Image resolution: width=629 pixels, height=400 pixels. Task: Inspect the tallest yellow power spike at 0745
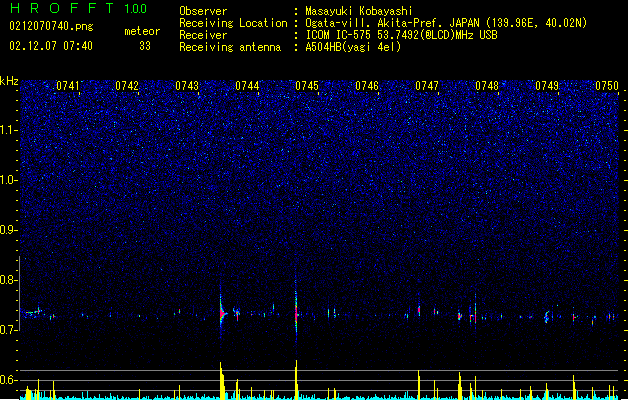click(296, 379)
